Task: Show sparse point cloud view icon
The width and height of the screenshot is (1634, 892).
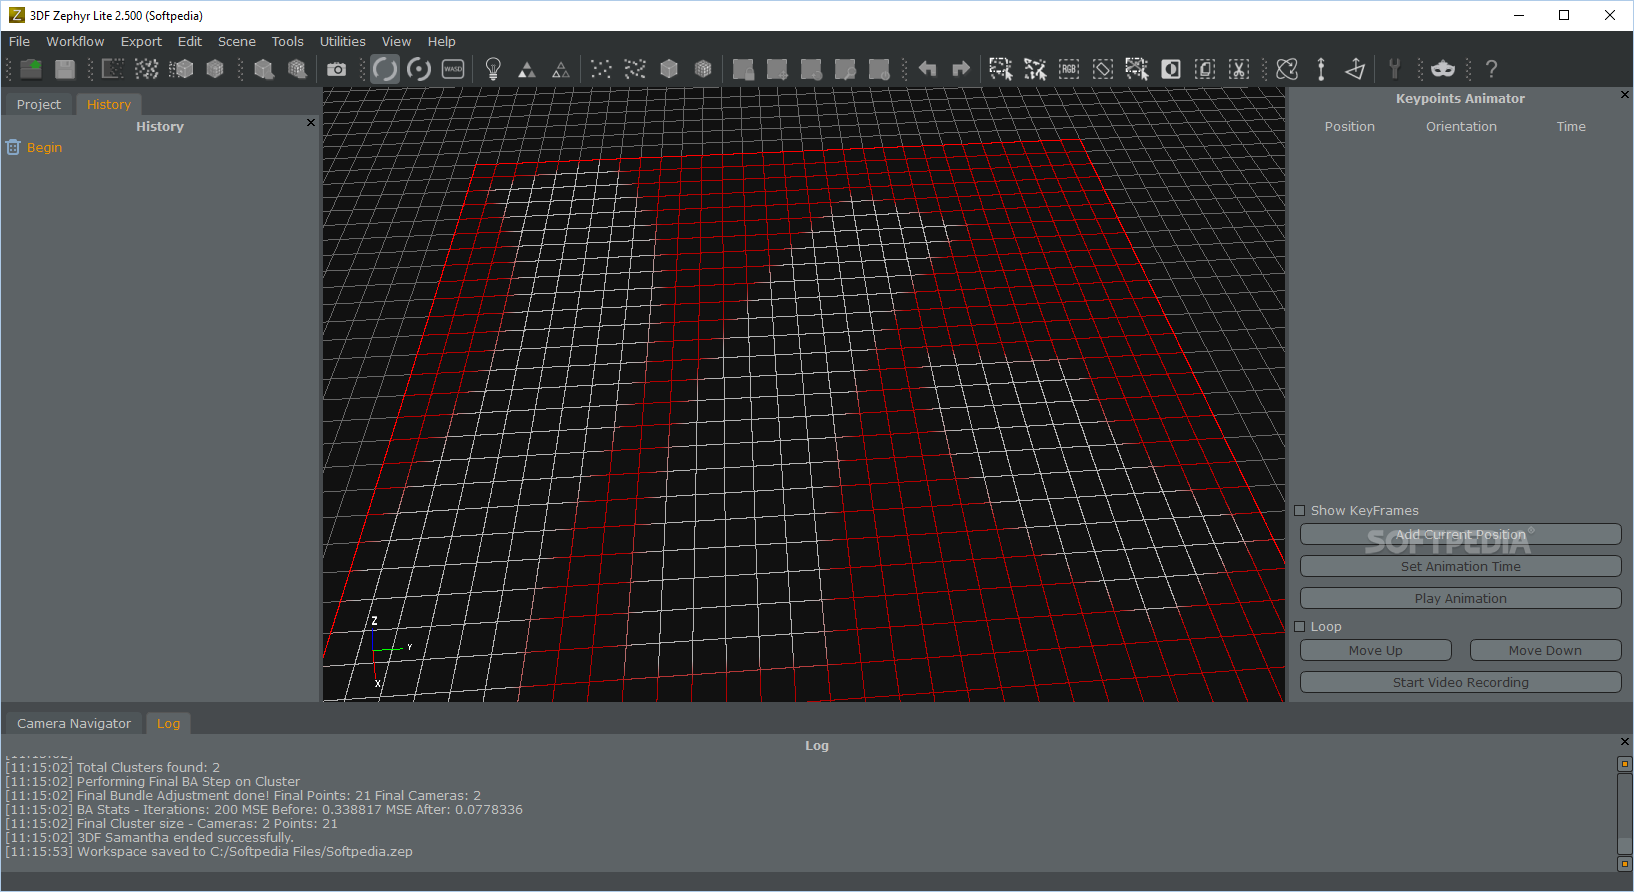Action: click(x=601, y=69)
